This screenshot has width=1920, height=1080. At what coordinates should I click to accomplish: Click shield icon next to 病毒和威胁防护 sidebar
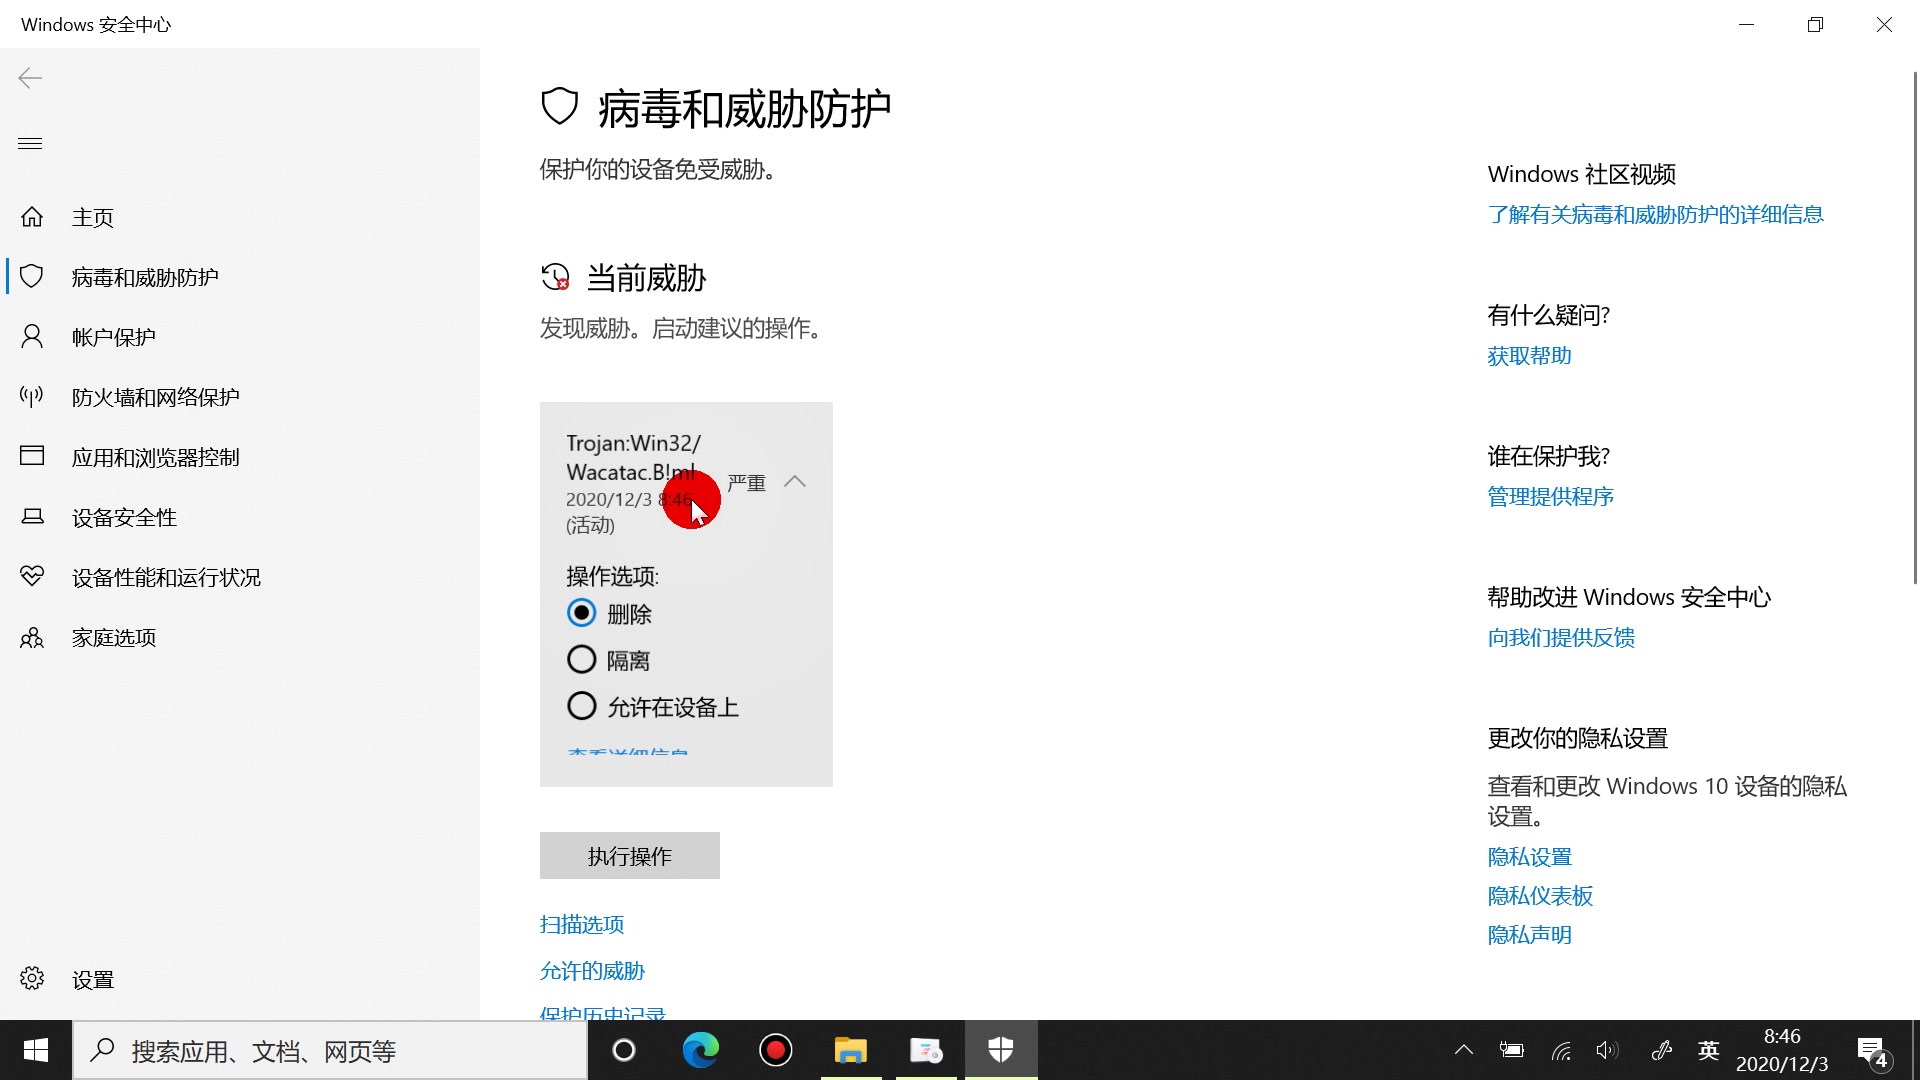point(32,277)
